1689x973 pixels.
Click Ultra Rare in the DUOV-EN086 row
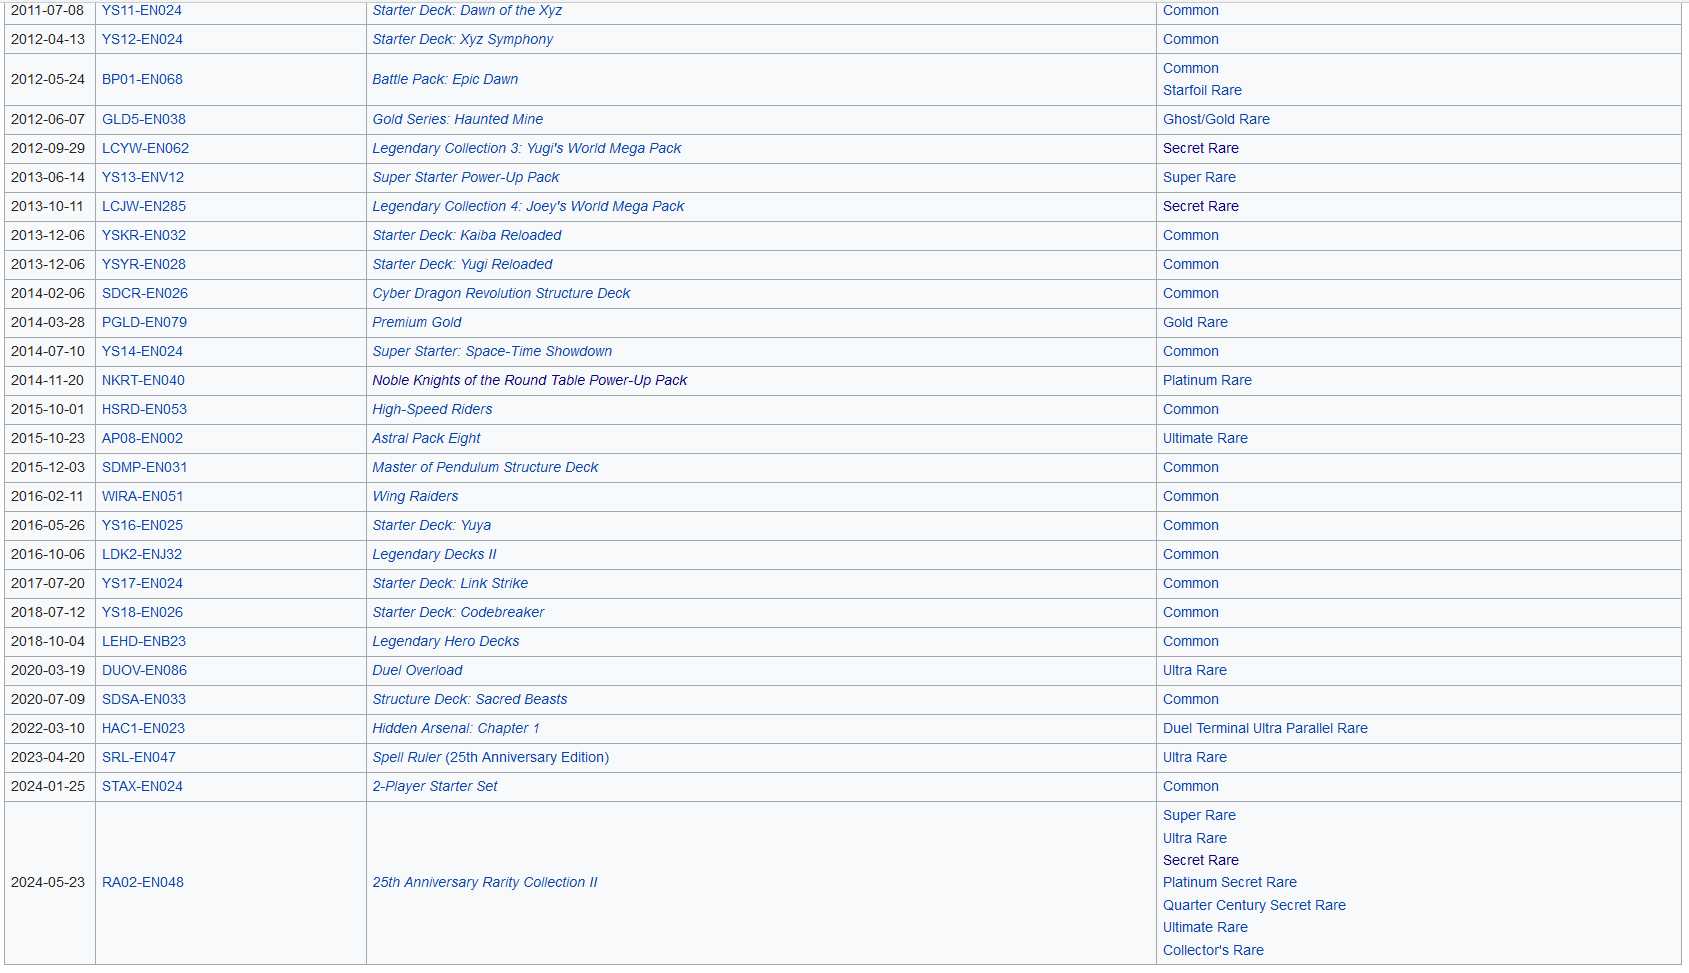coord(1194,670)
